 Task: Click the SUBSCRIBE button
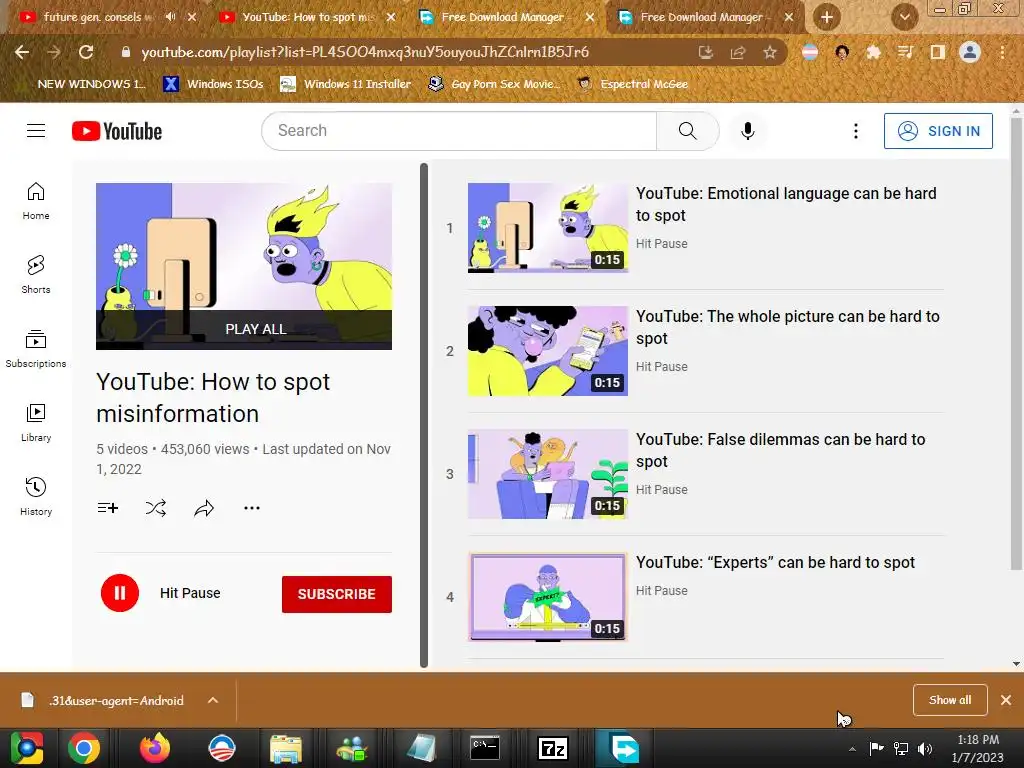click(336, 594)
